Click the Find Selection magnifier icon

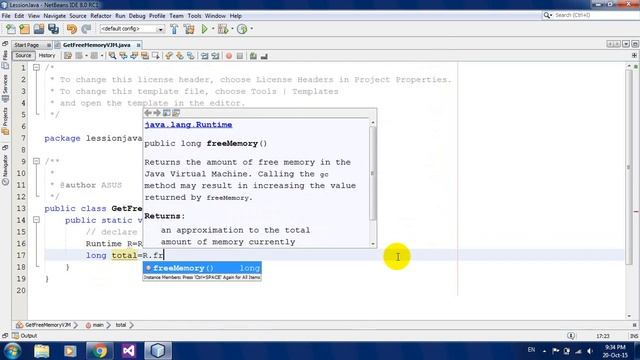coord(112,56)
